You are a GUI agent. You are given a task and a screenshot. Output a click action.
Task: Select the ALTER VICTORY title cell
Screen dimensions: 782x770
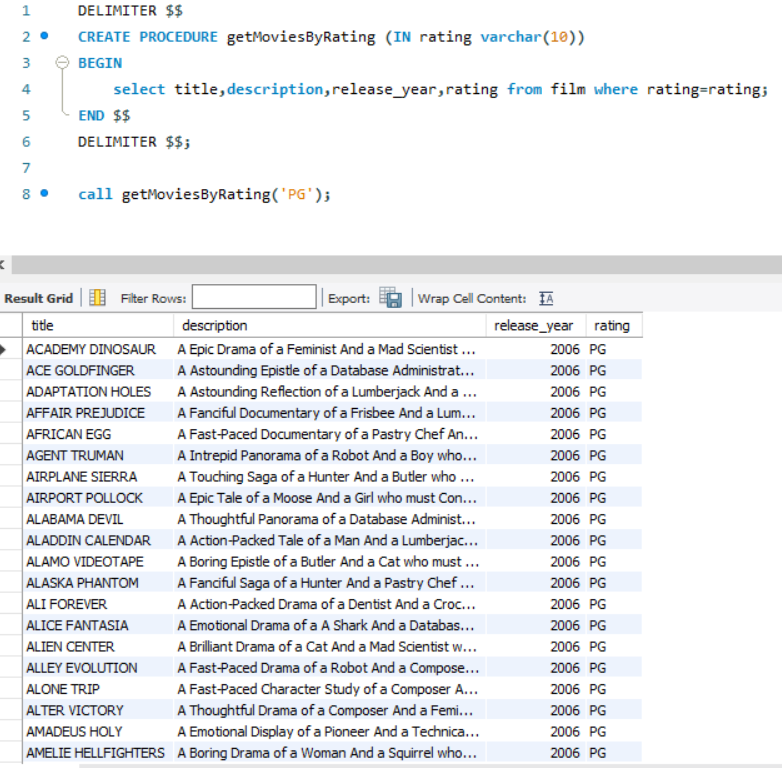[x=98, y=710]
